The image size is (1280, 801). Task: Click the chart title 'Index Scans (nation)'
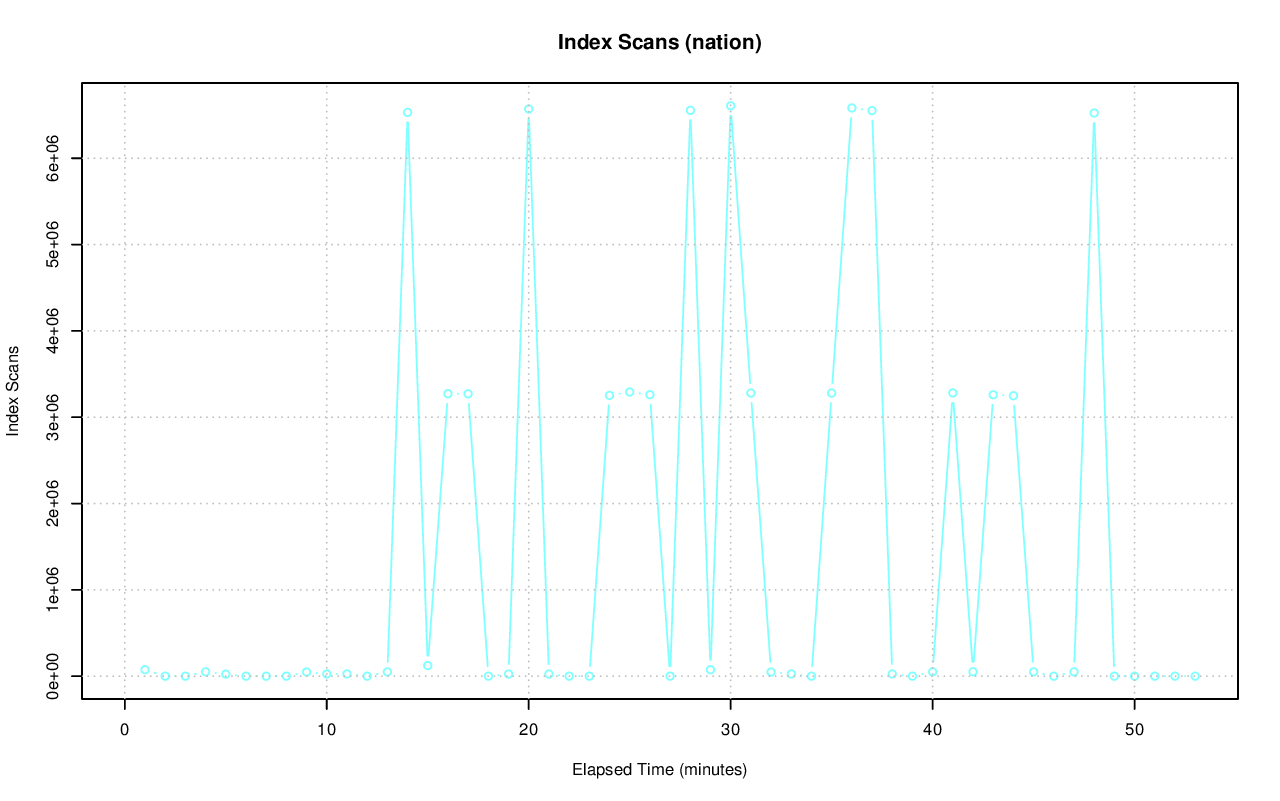pos(659,42)
